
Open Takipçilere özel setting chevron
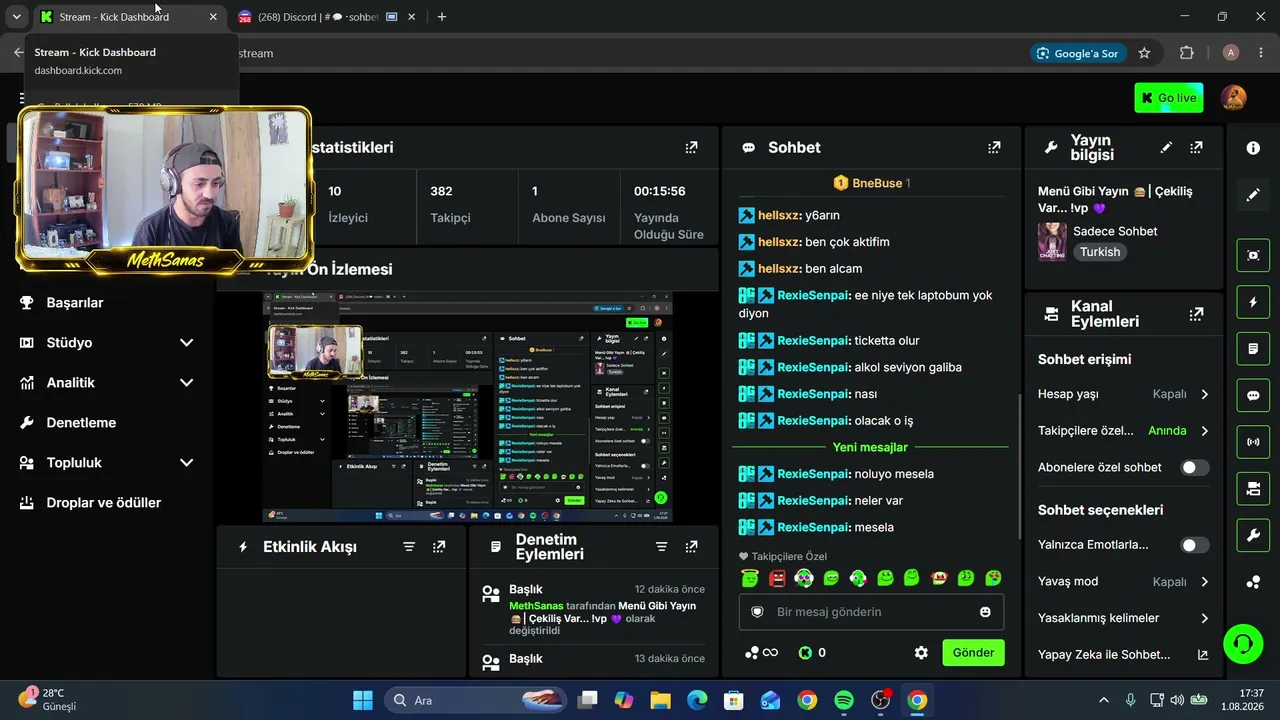coord(1204,431)
